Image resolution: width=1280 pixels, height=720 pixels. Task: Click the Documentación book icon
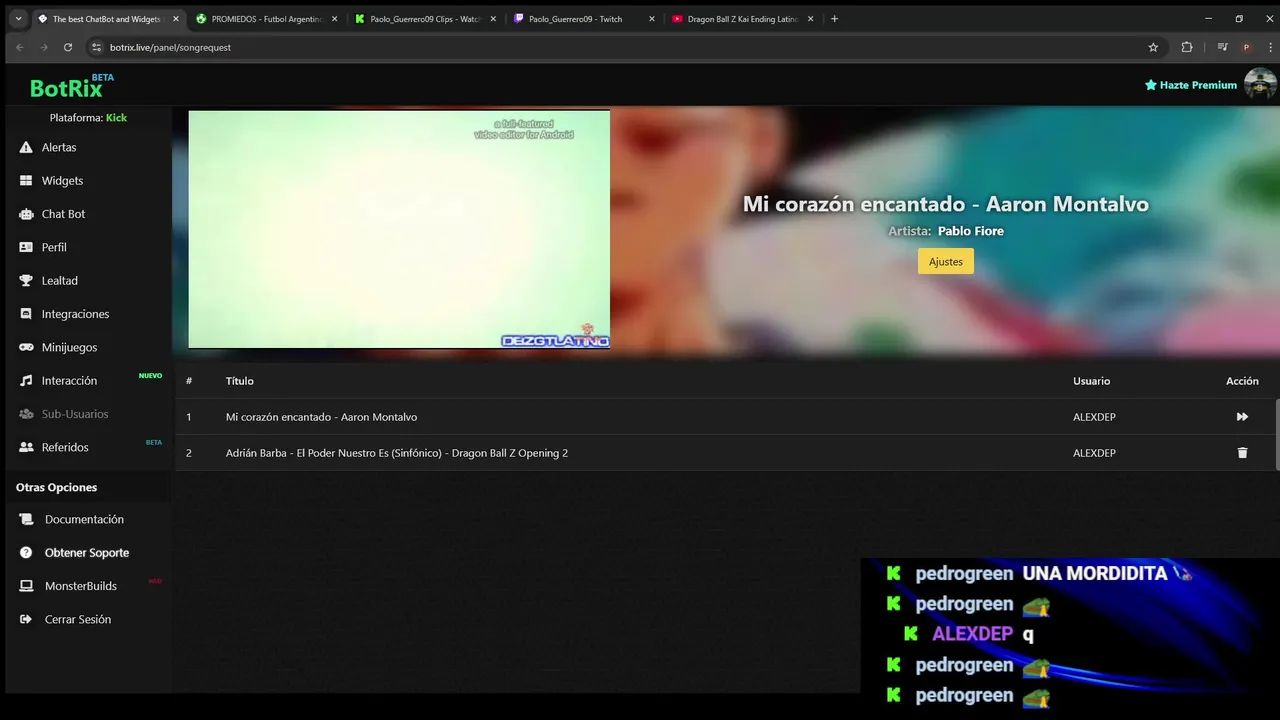pyautogui.click(x=26, y=519)
